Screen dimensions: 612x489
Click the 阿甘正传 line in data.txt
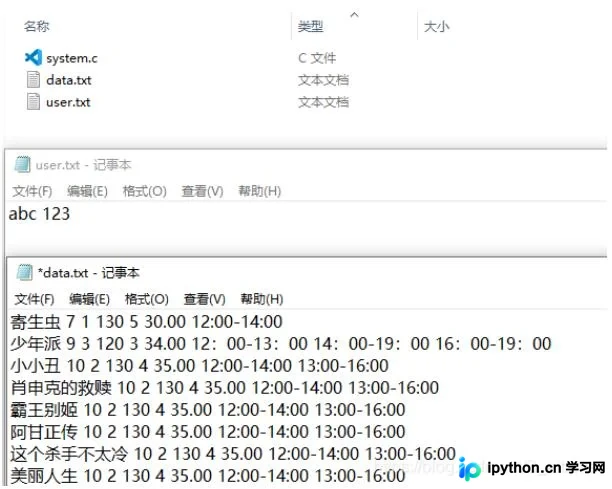pos(208,432)
